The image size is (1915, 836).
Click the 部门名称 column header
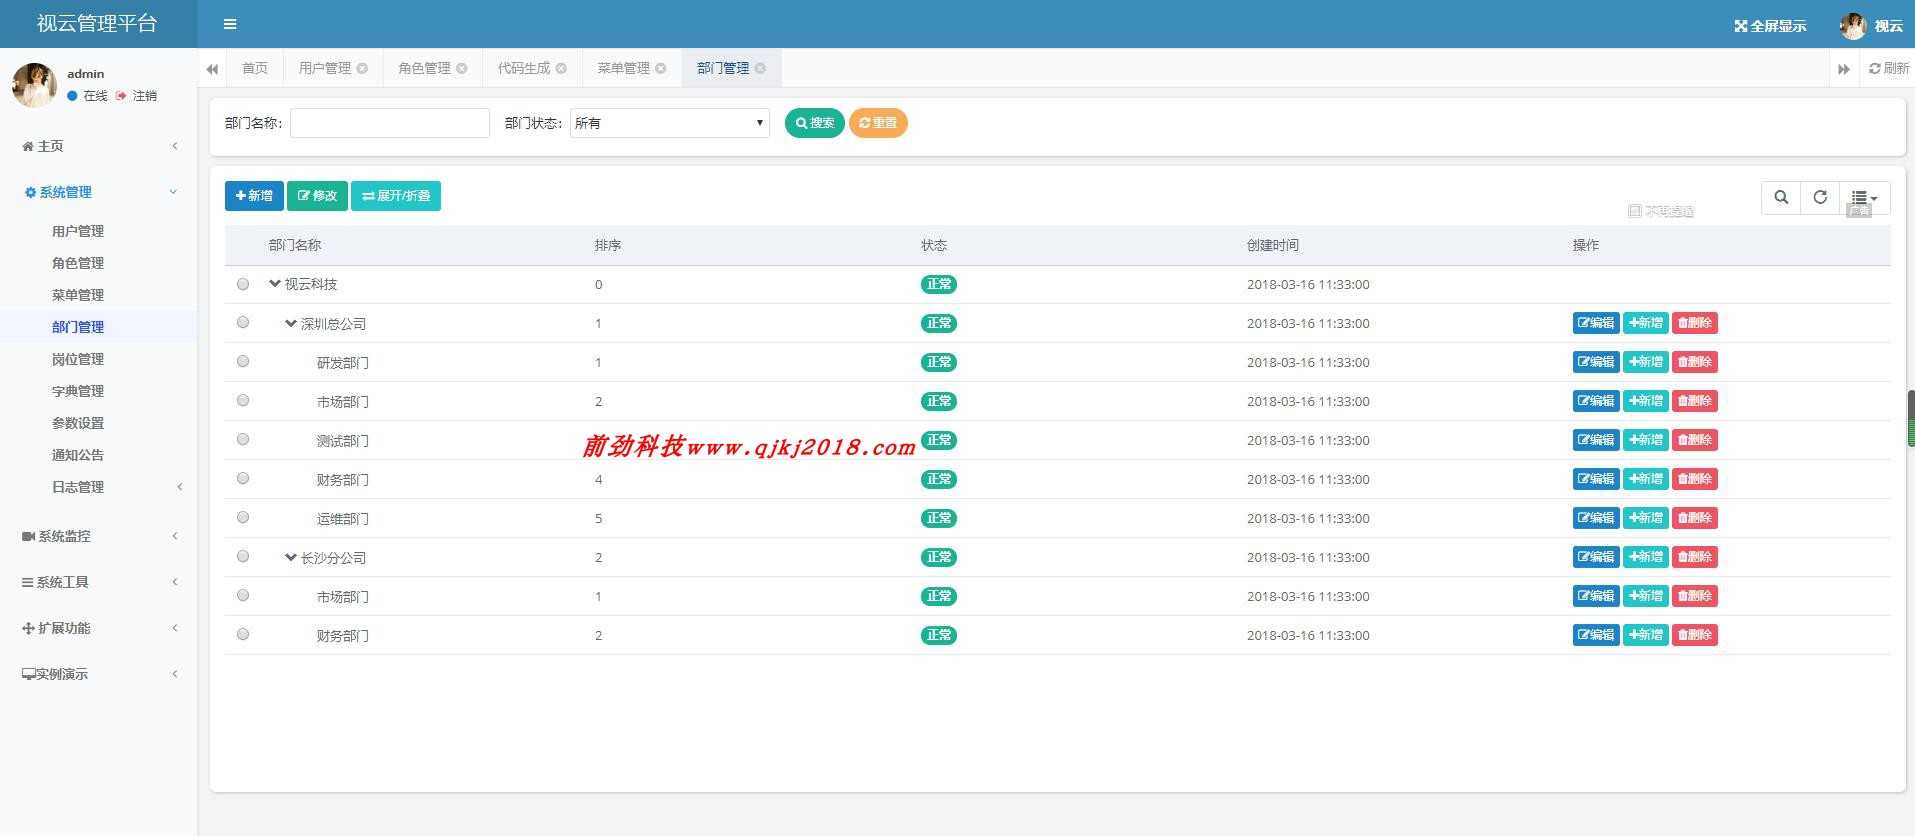click(295, 245)
